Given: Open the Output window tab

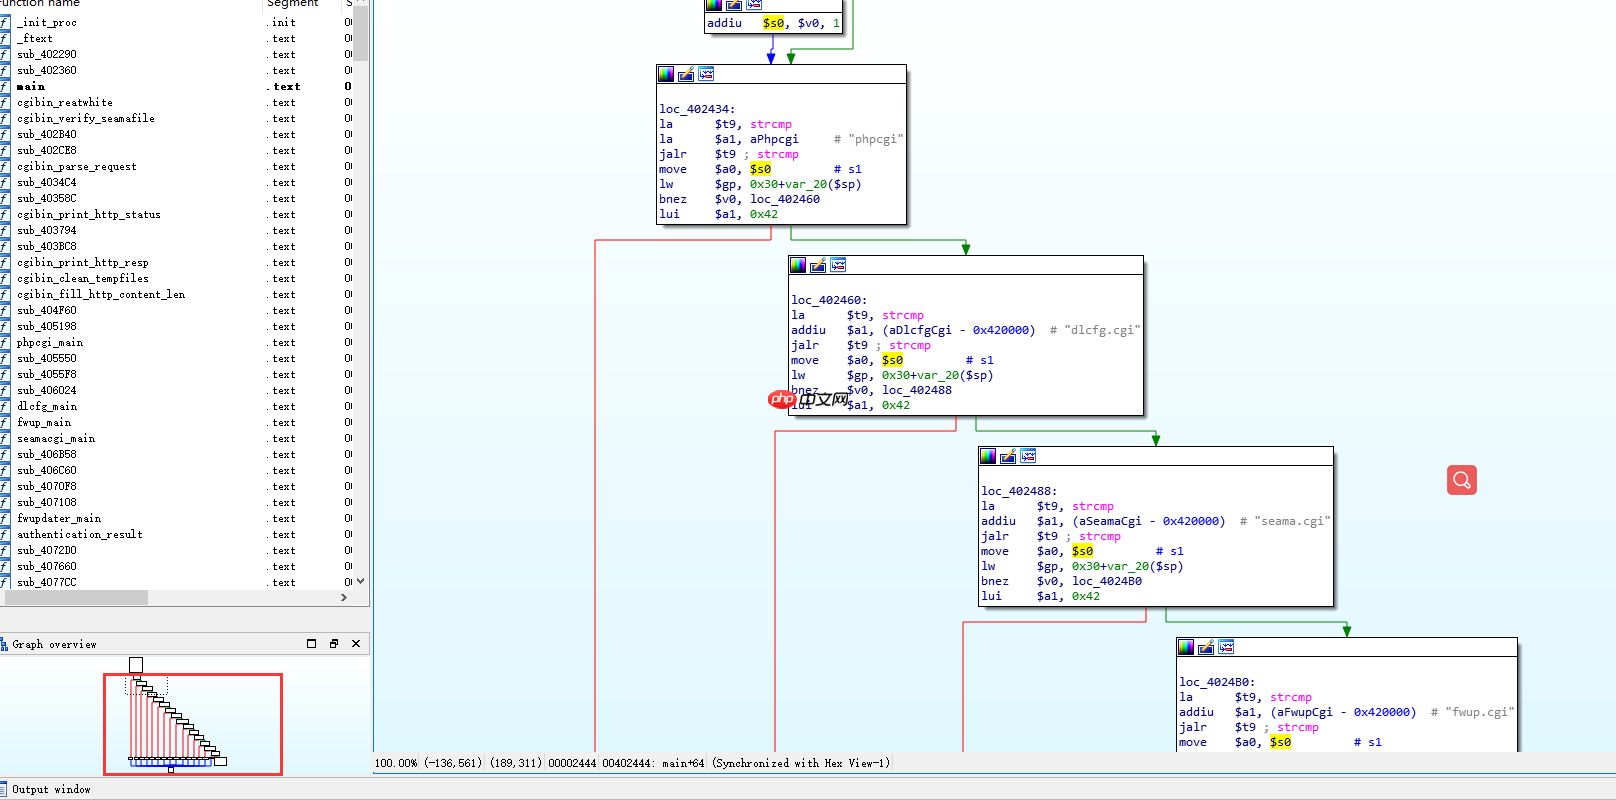Looking at the screenshot, I should pos(50,789).
